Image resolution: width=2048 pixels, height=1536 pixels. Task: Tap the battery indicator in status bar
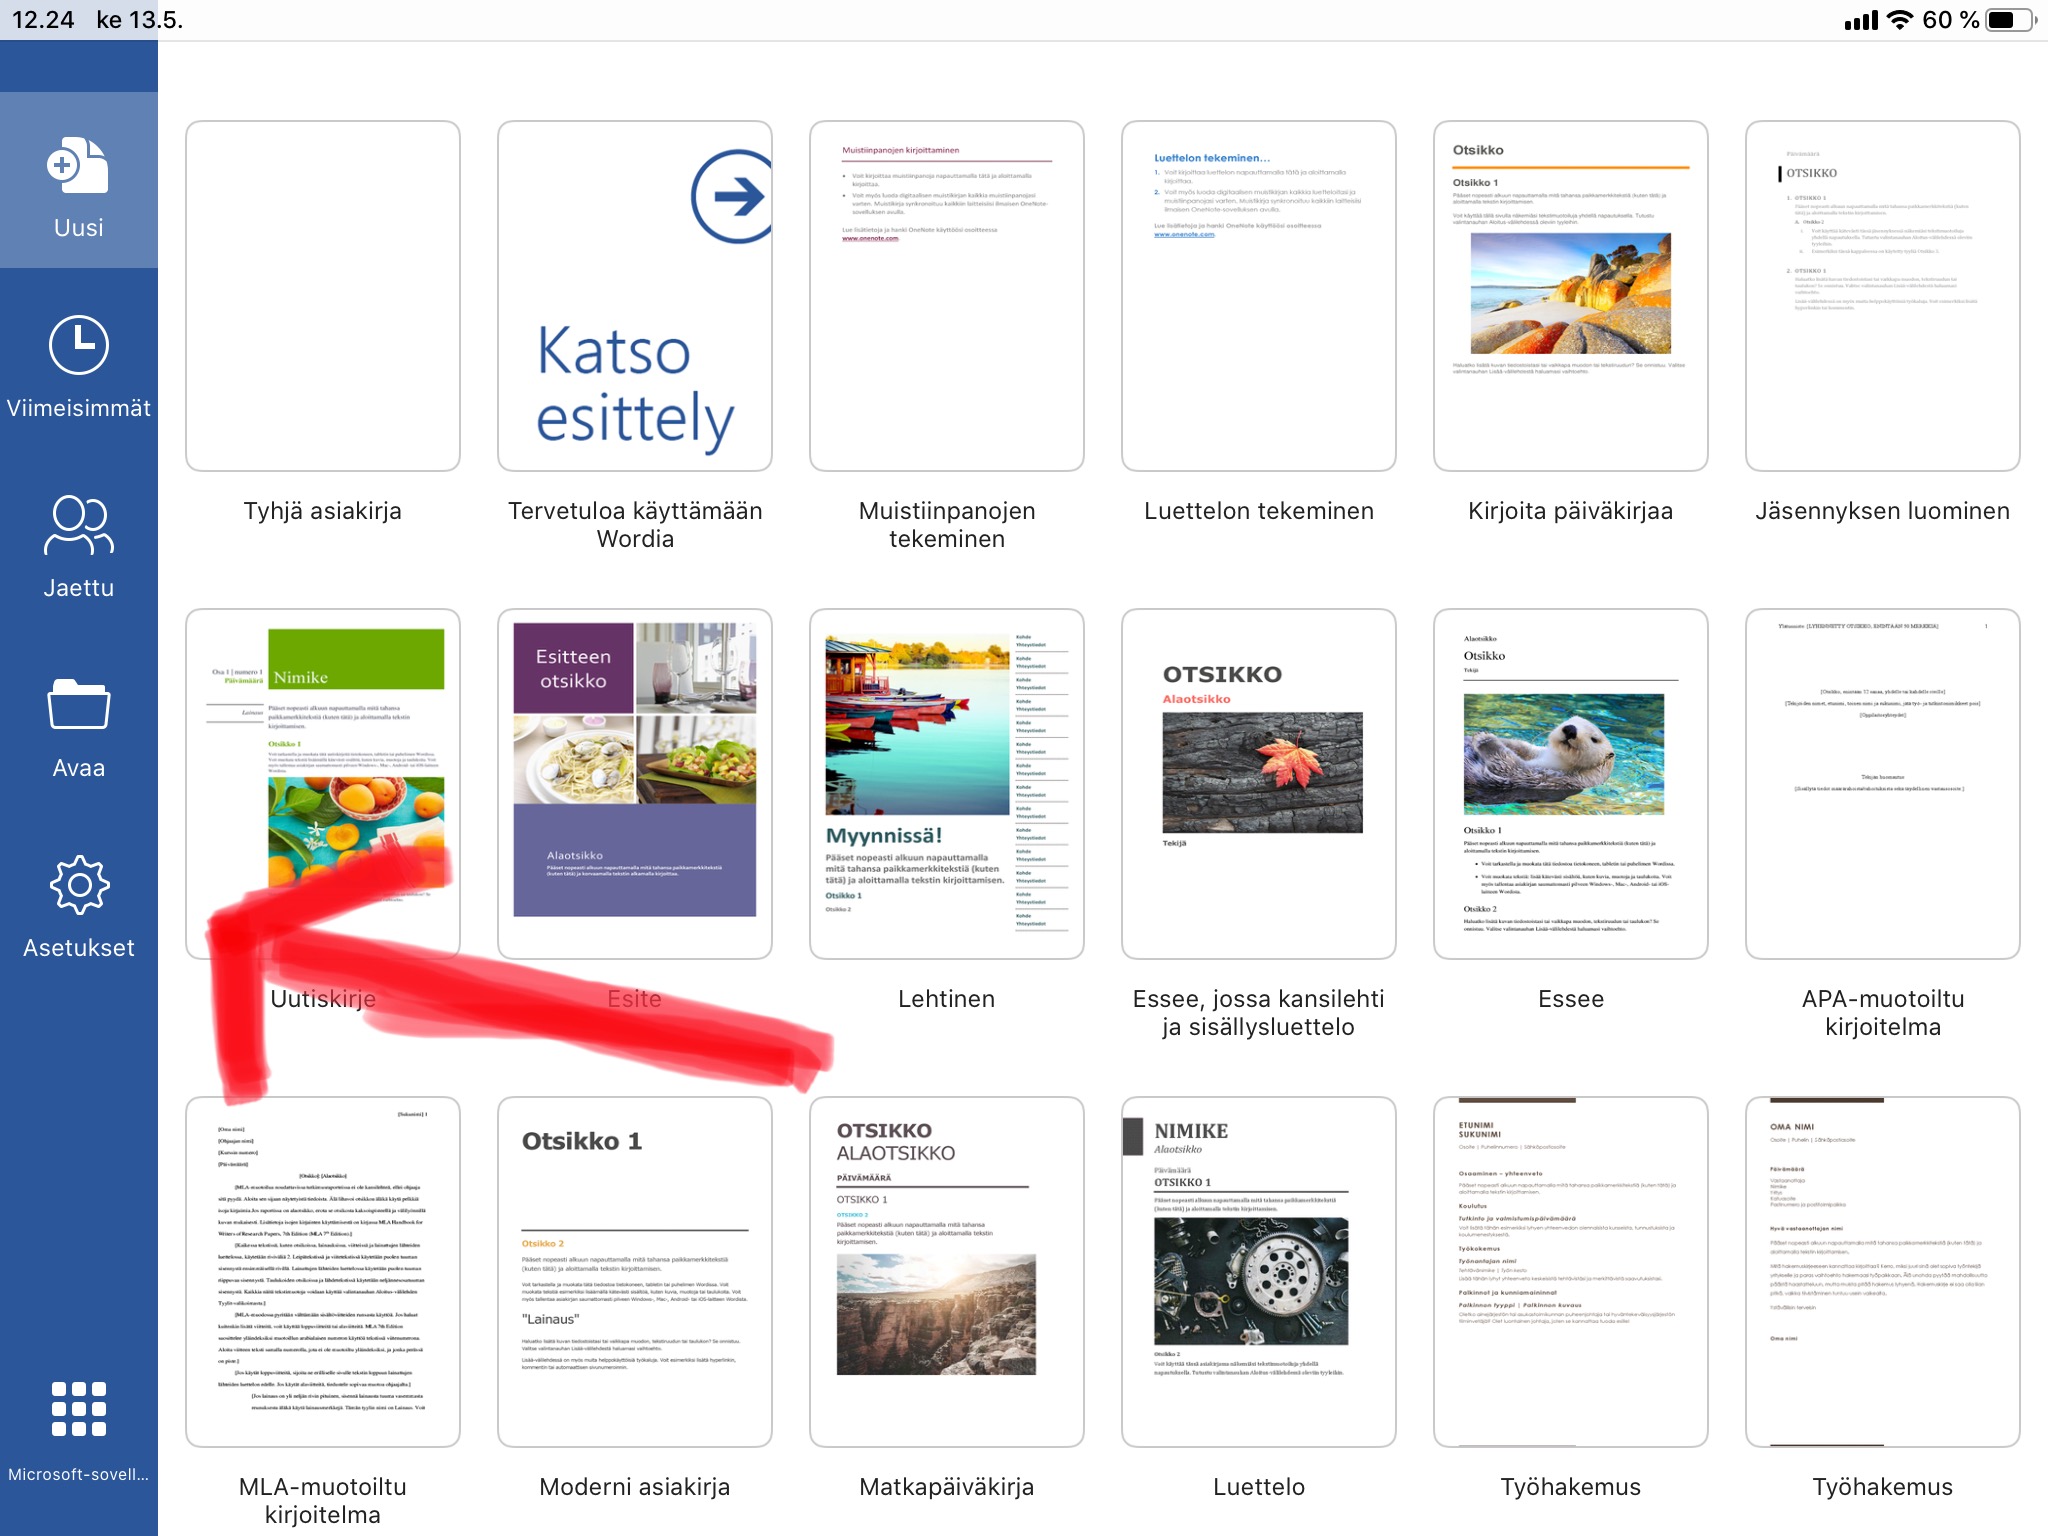click(2008, 20)
